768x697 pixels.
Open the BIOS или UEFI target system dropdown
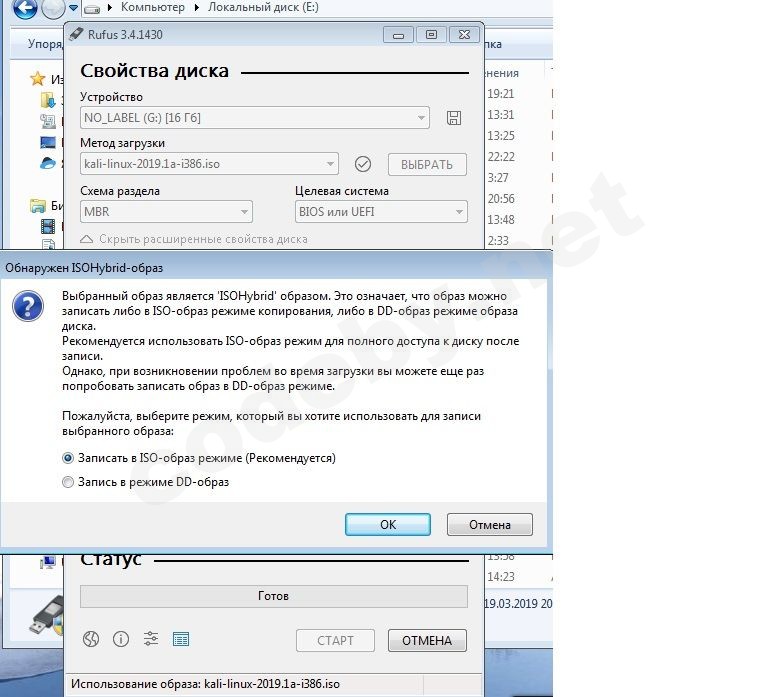[x=381, y=212]
